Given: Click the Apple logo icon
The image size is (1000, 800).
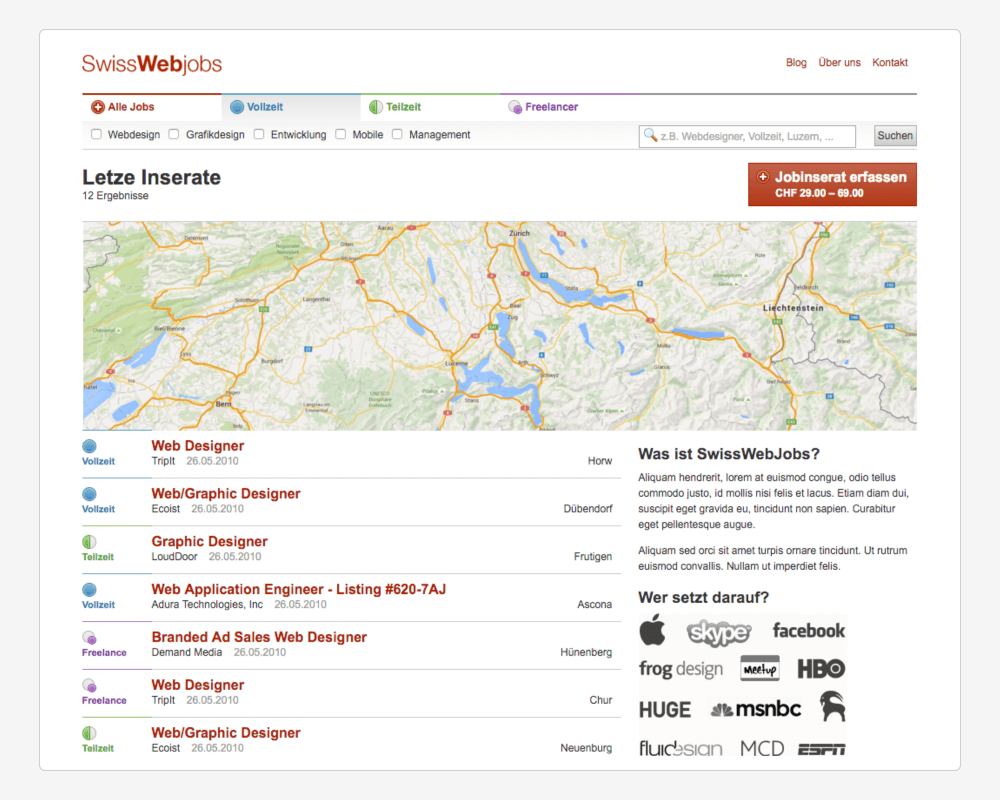Looking at the screenshot, I should click(652, 631).
